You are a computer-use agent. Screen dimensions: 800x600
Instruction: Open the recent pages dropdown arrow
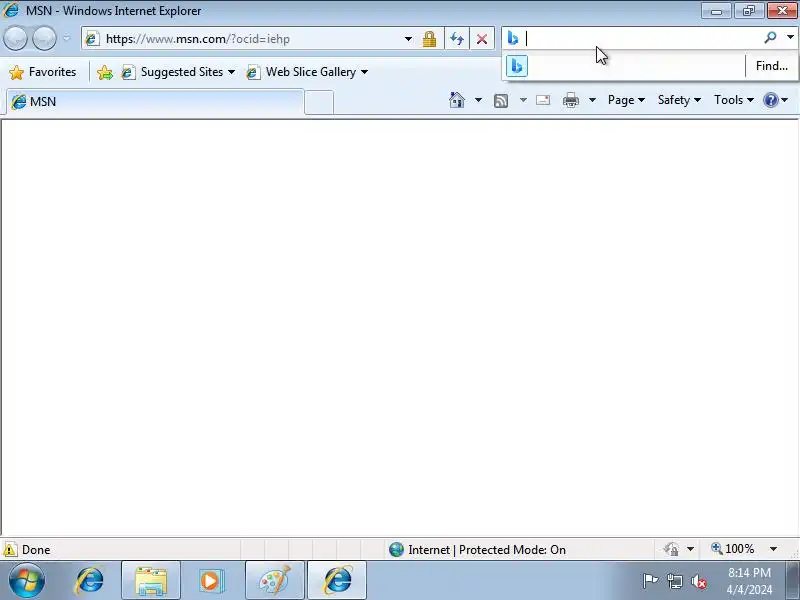click(x=67, y=39)
